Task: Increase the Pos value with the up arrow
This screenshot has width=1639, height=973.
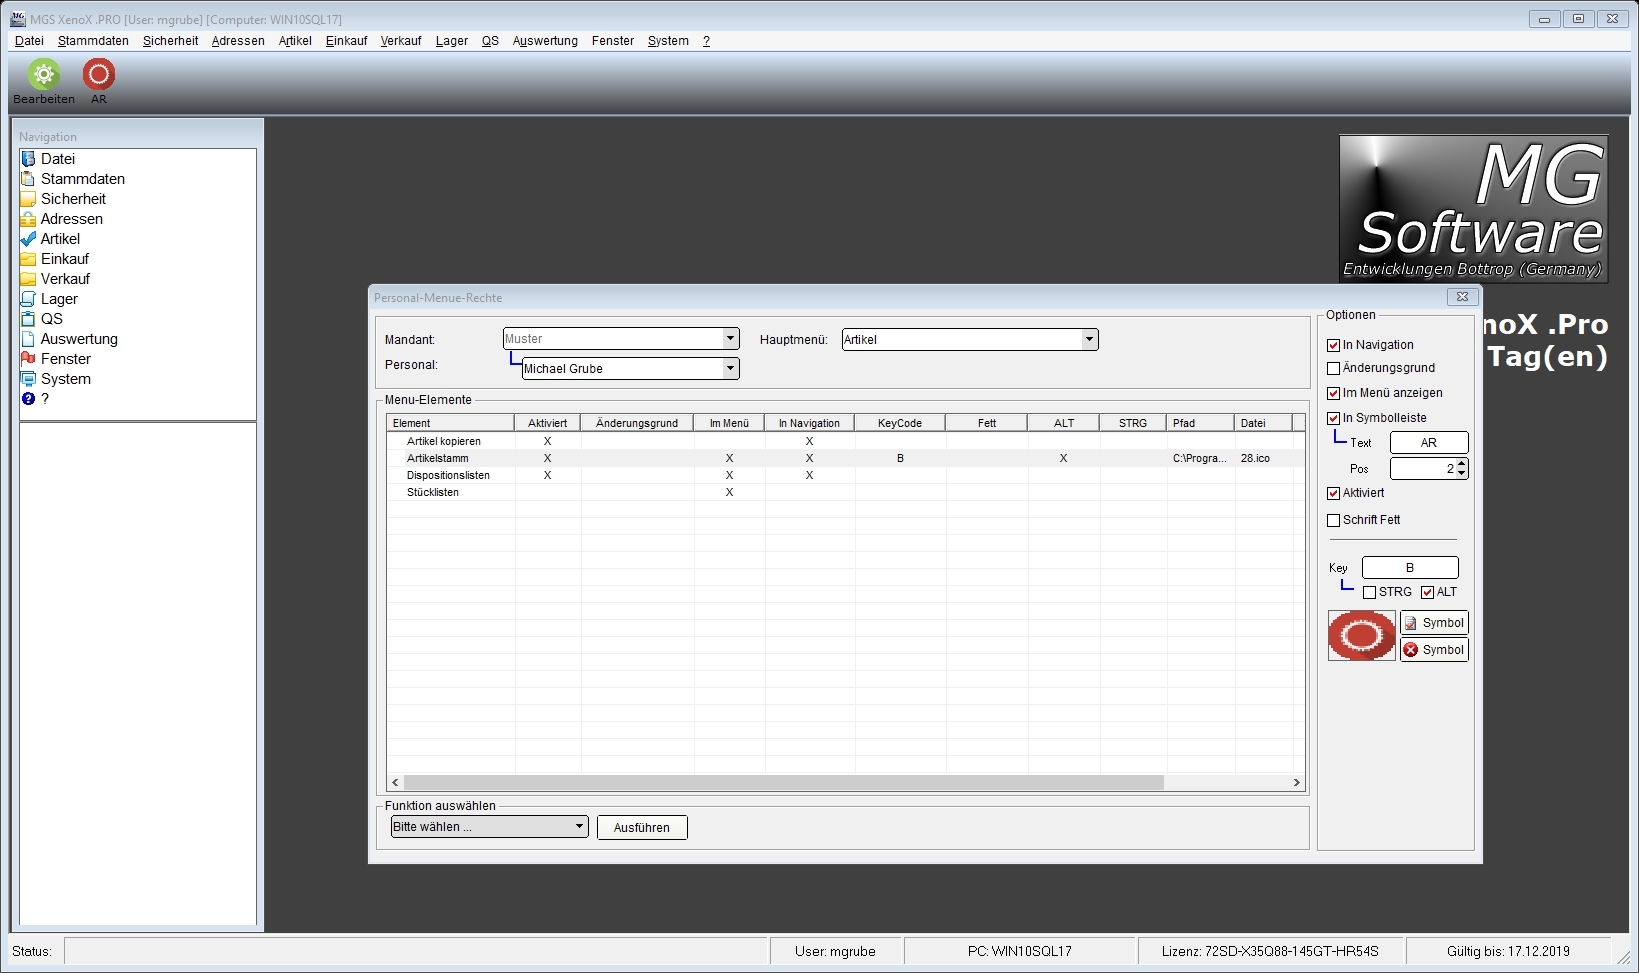Action: pos(1462,463)
